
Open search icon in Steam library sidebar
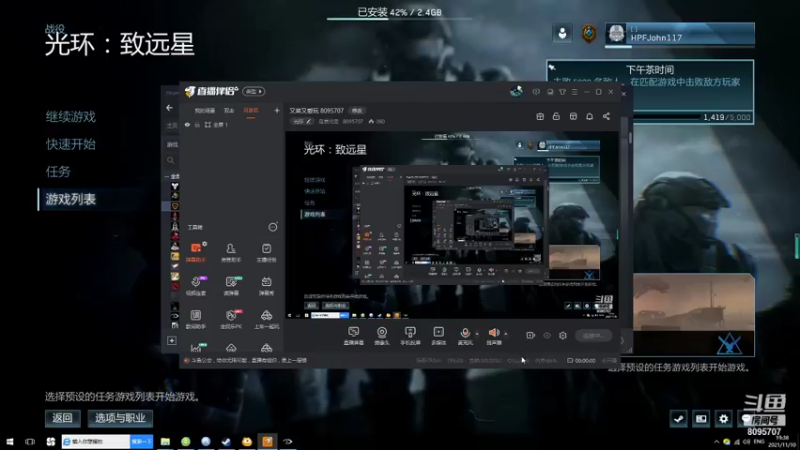[x=170, y=160]
